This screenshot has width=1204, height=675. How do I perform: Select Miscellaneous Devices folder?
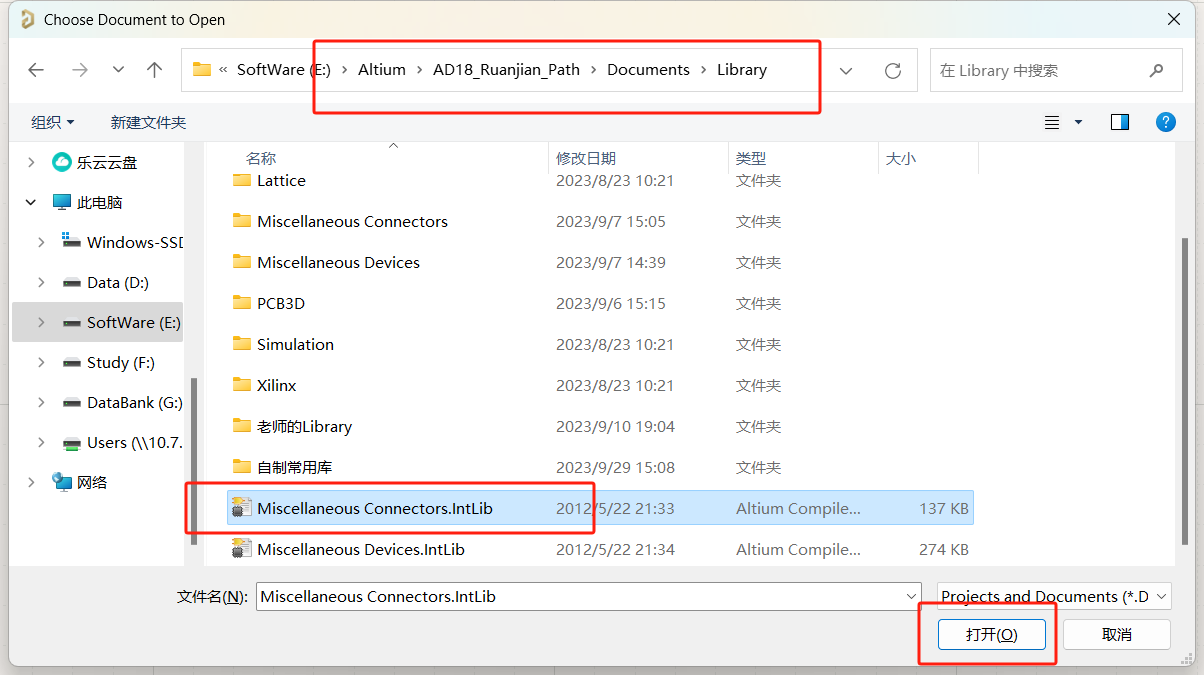338,262
